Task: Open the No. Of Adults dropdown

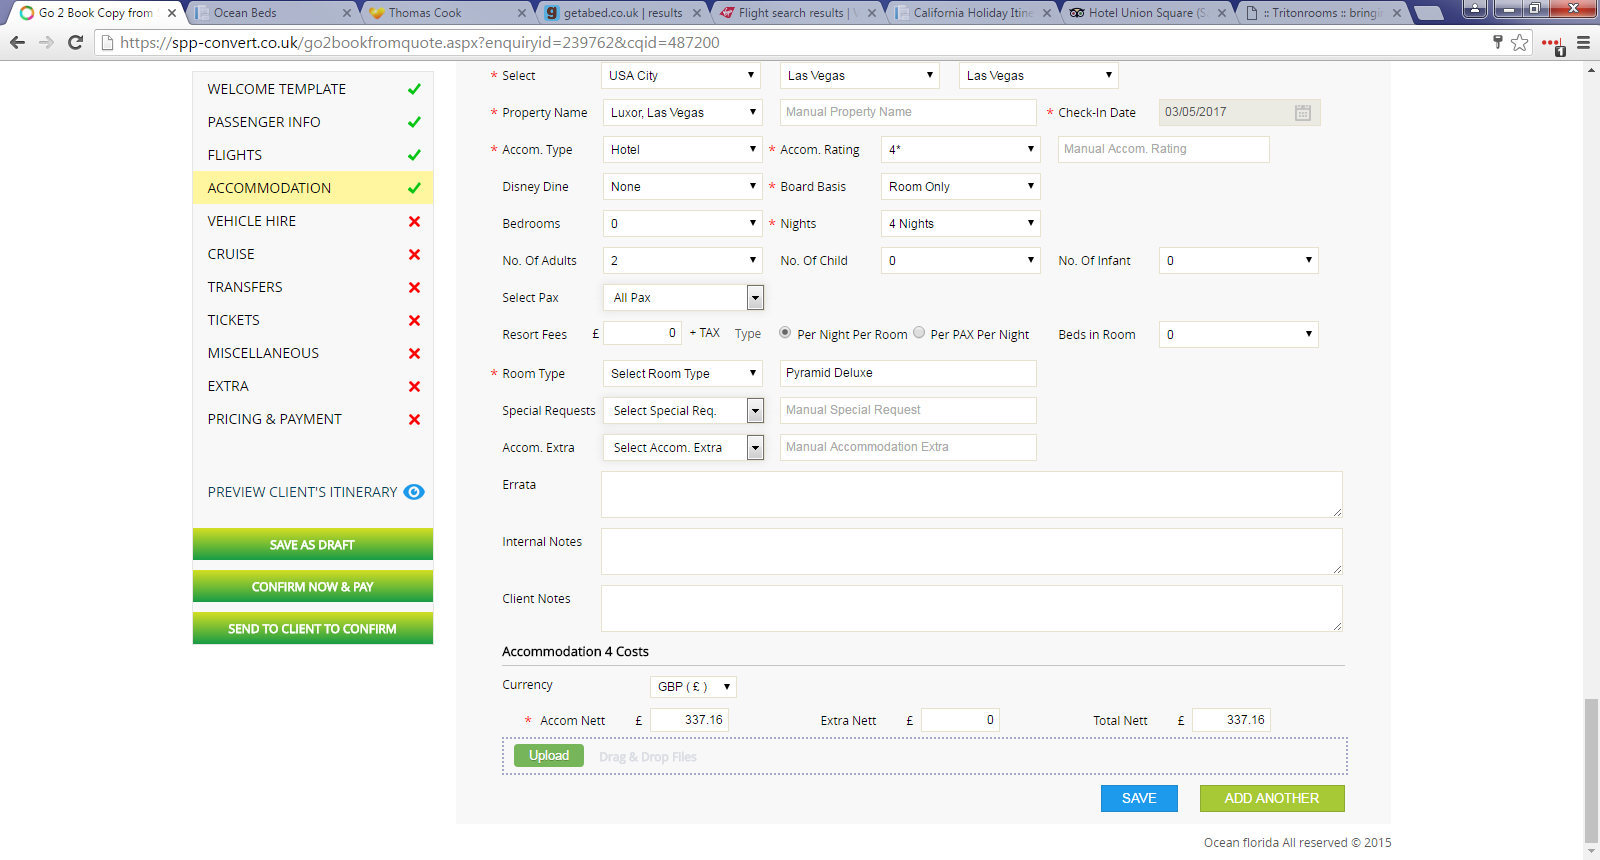Action: [x=682, y=261]
